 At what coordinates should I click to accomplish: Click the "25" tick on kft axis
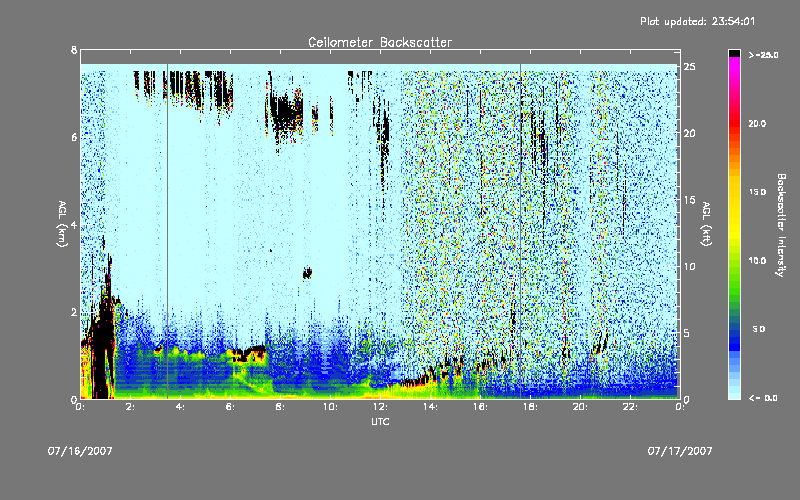689,67
